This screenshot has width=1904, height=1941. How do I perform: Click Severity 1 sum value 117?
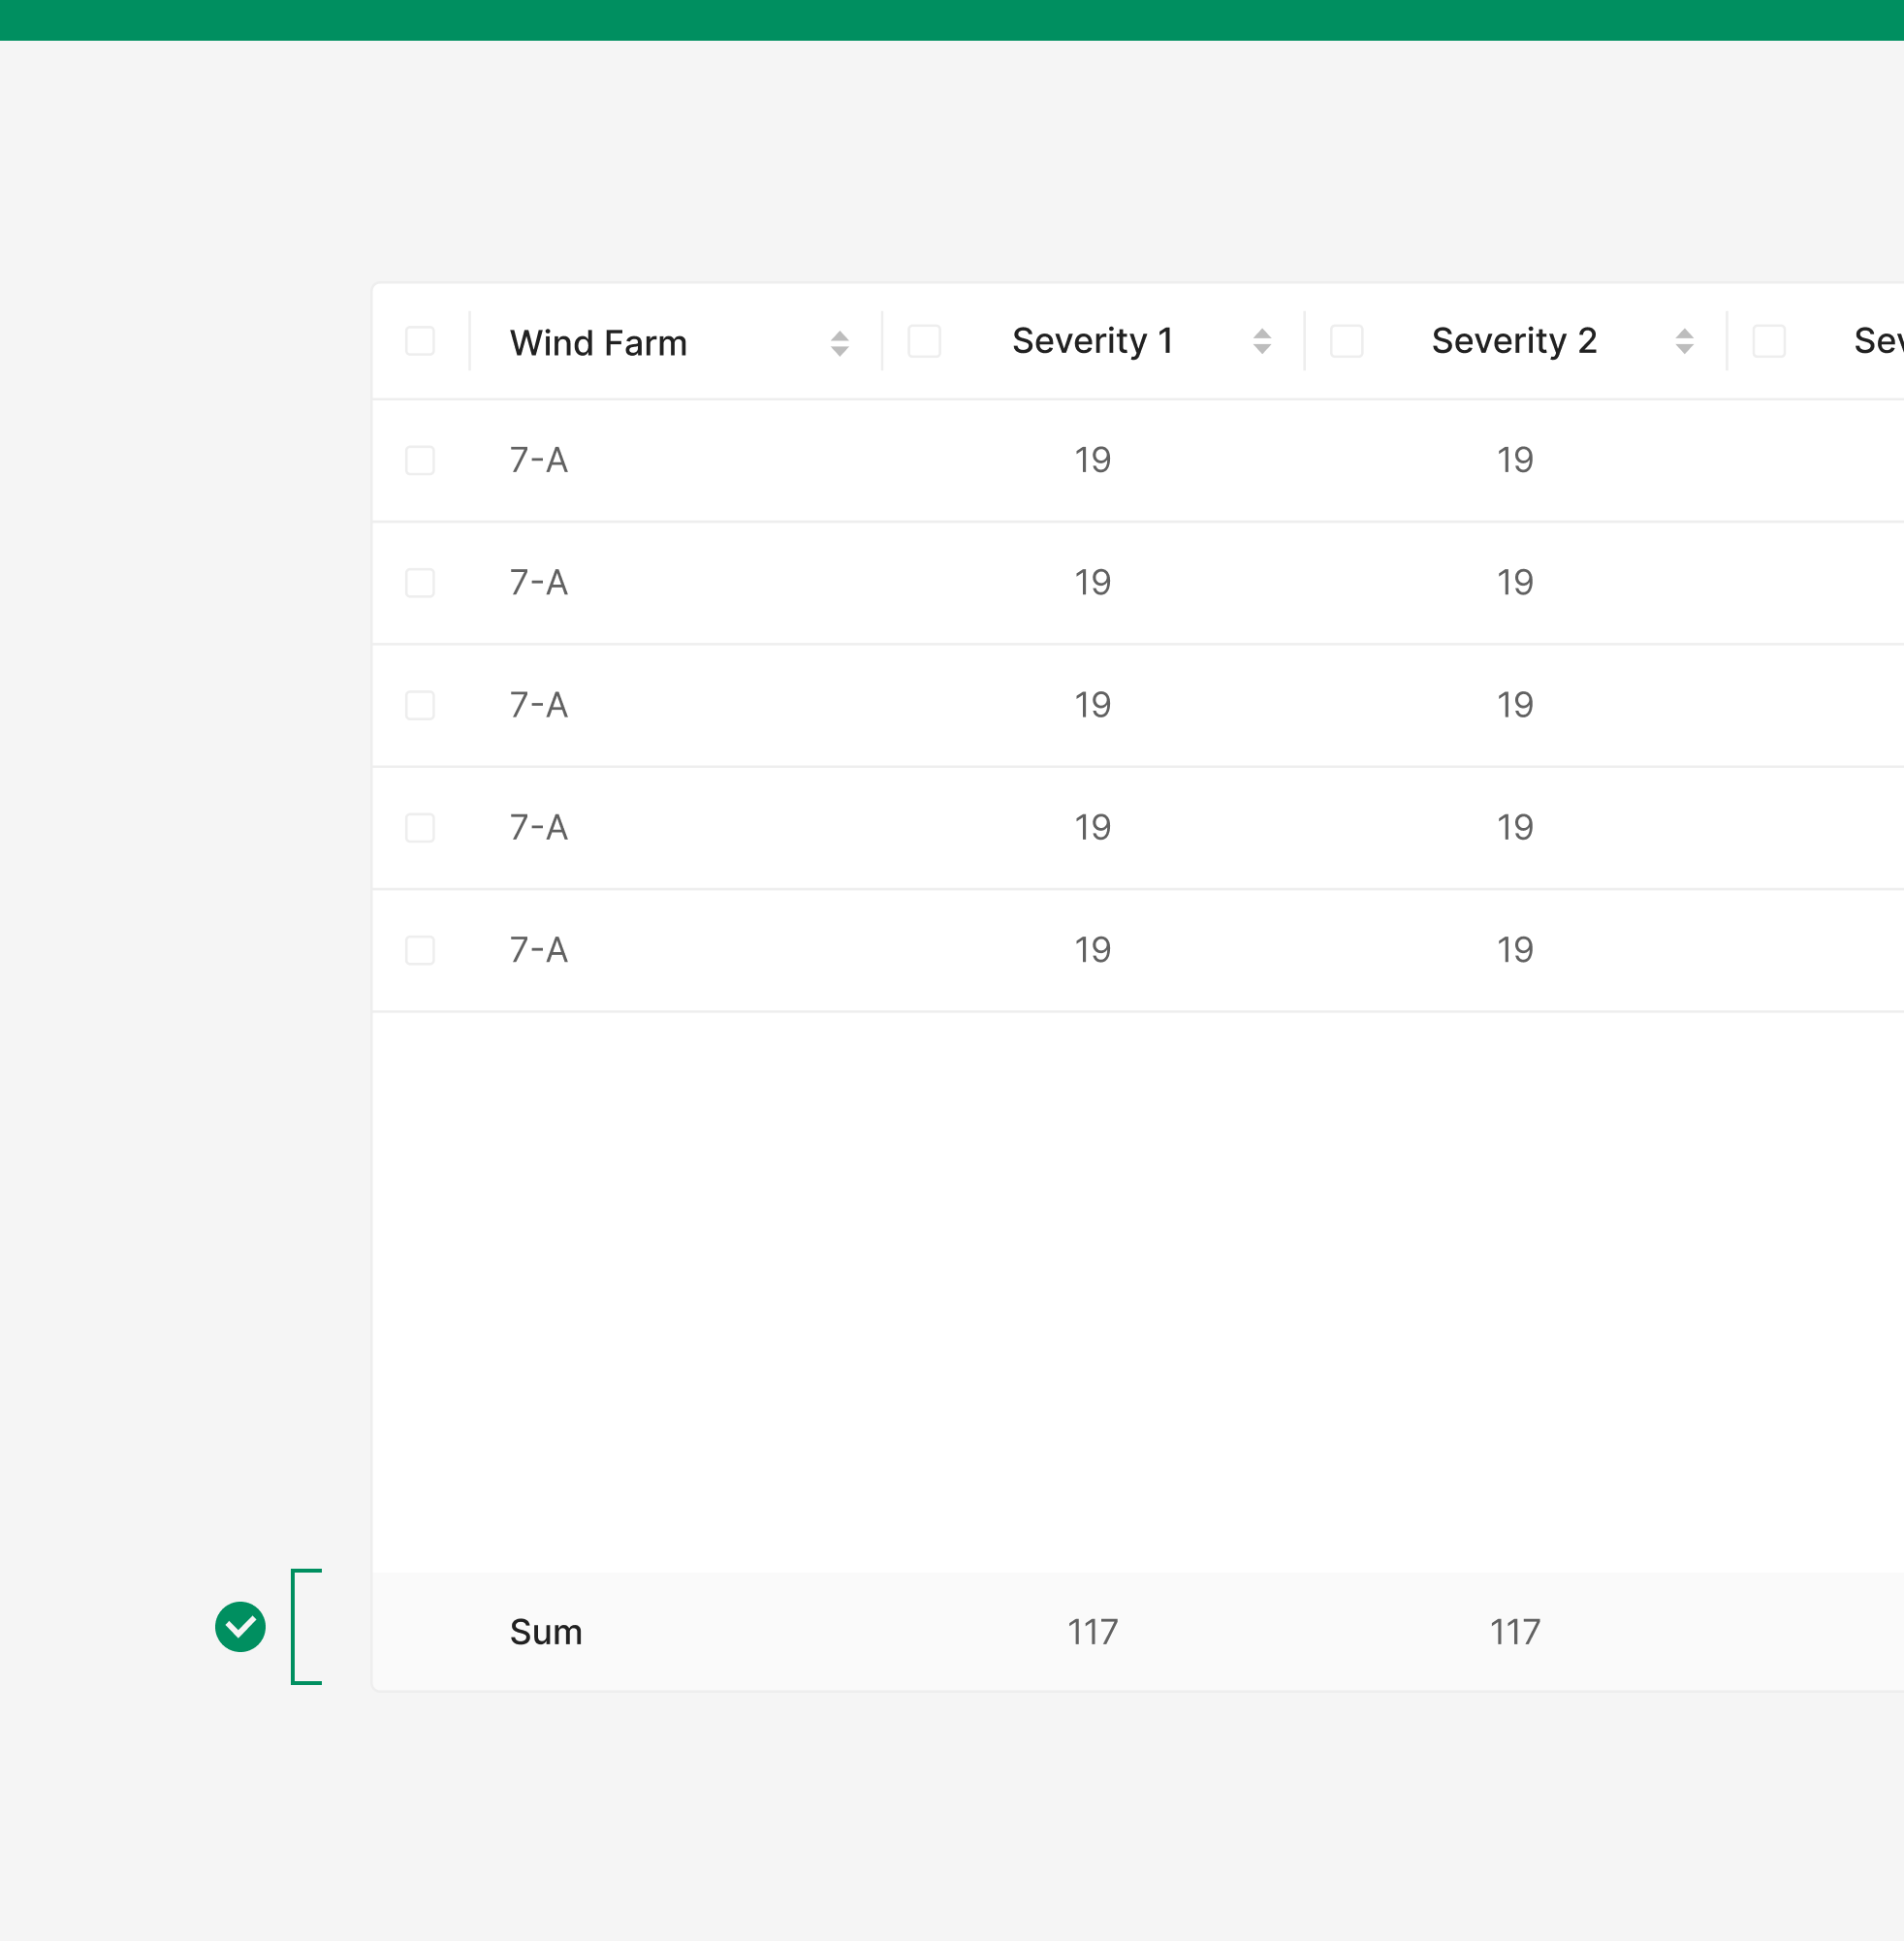pos(1092,1632)
